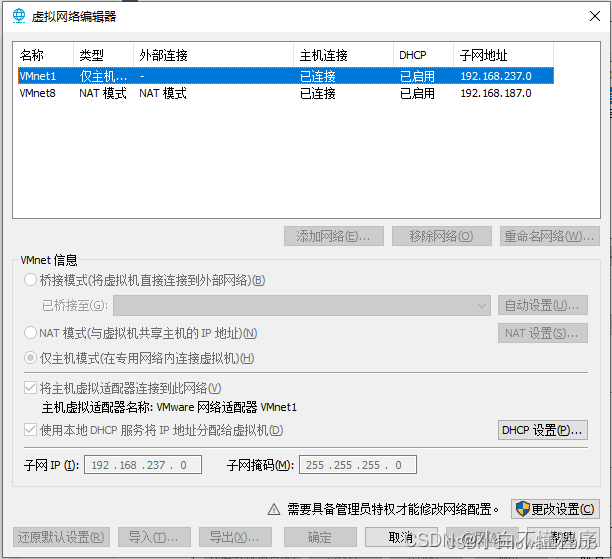
Task: Click the warning triangle icon
Action: coord(274,509)
